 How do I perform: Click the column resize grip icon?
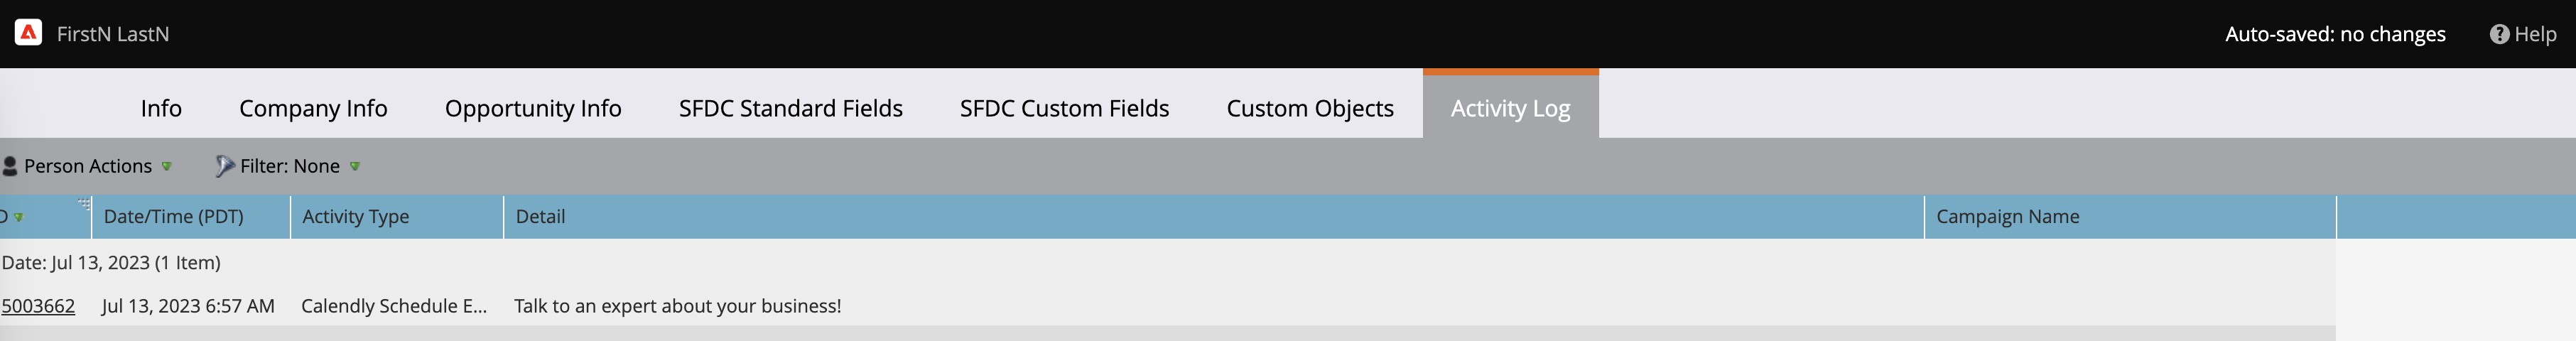[84, 203]
